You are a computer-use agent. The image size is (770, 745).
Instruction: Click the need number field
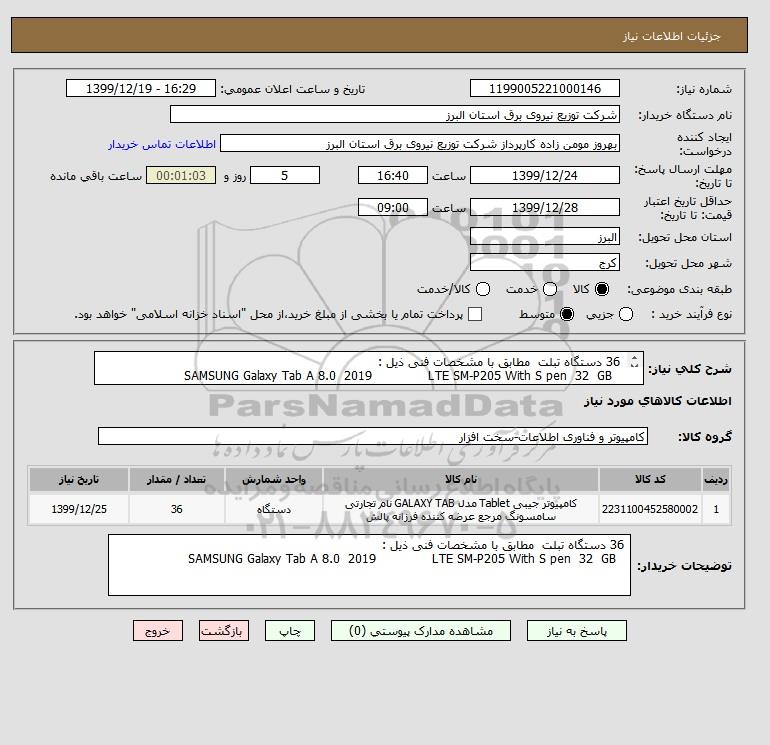[545, 88]
